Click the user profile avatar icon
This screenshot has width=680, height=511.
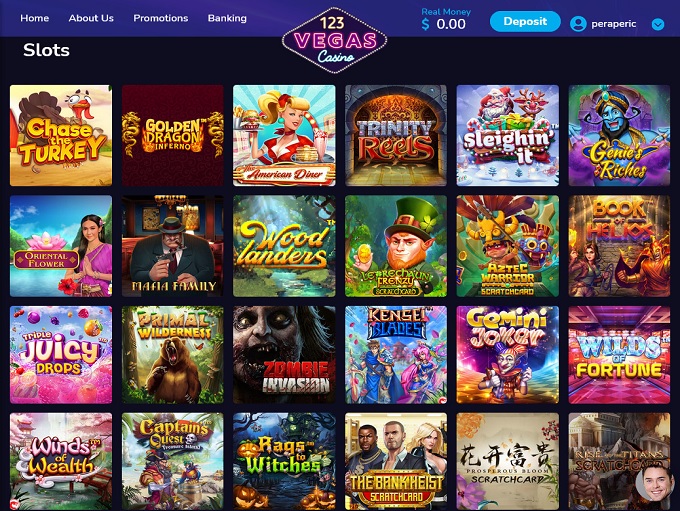(578, 23)
